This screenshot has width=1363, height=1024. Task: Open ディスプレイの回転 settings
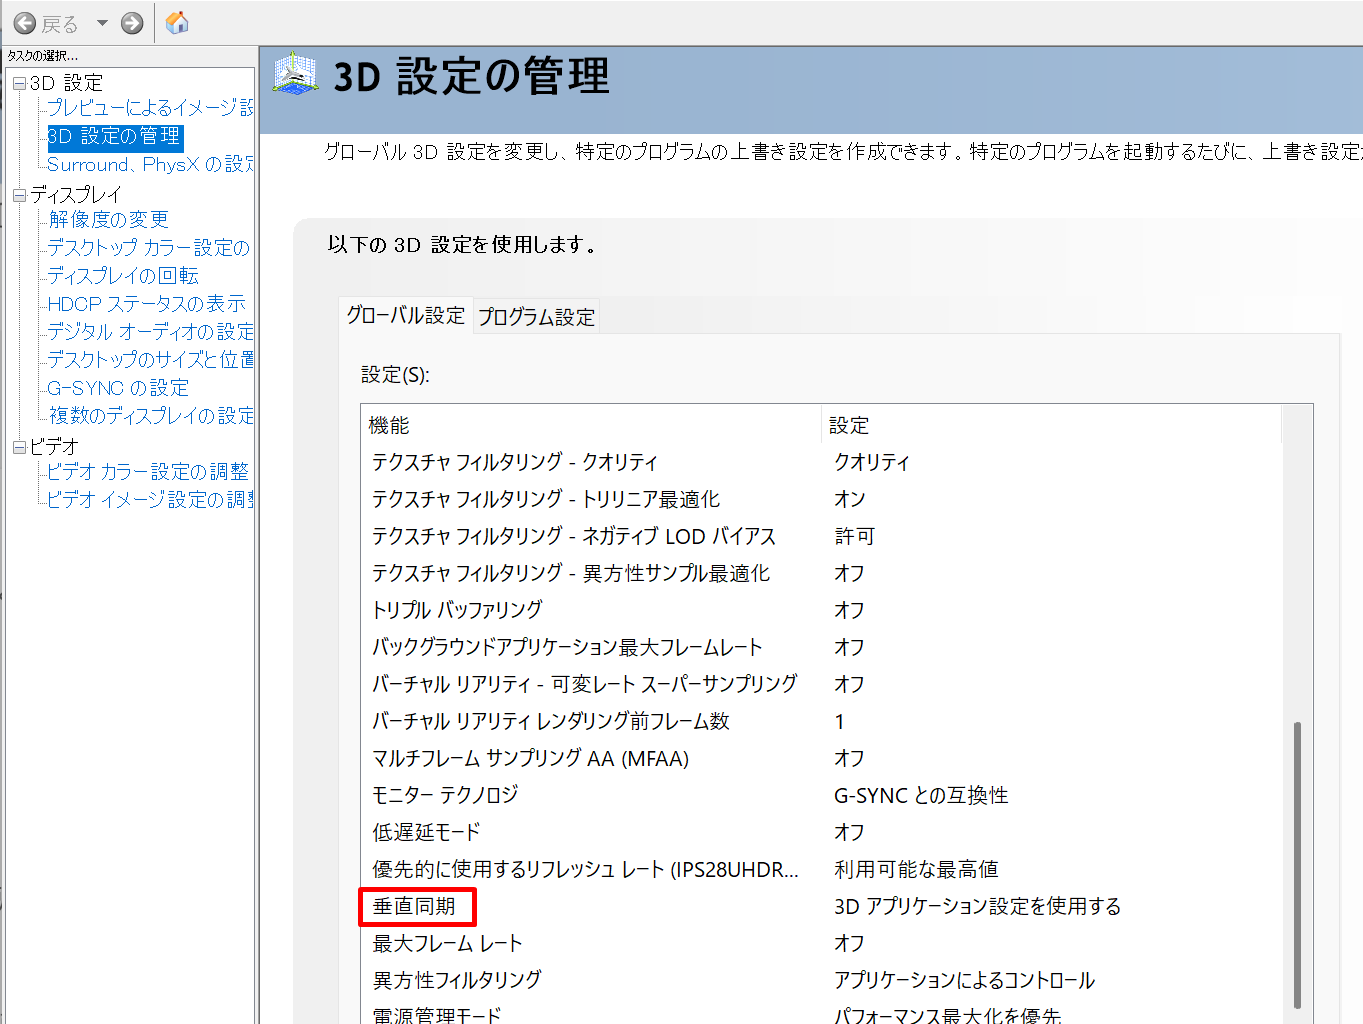(x=120, y=275)
